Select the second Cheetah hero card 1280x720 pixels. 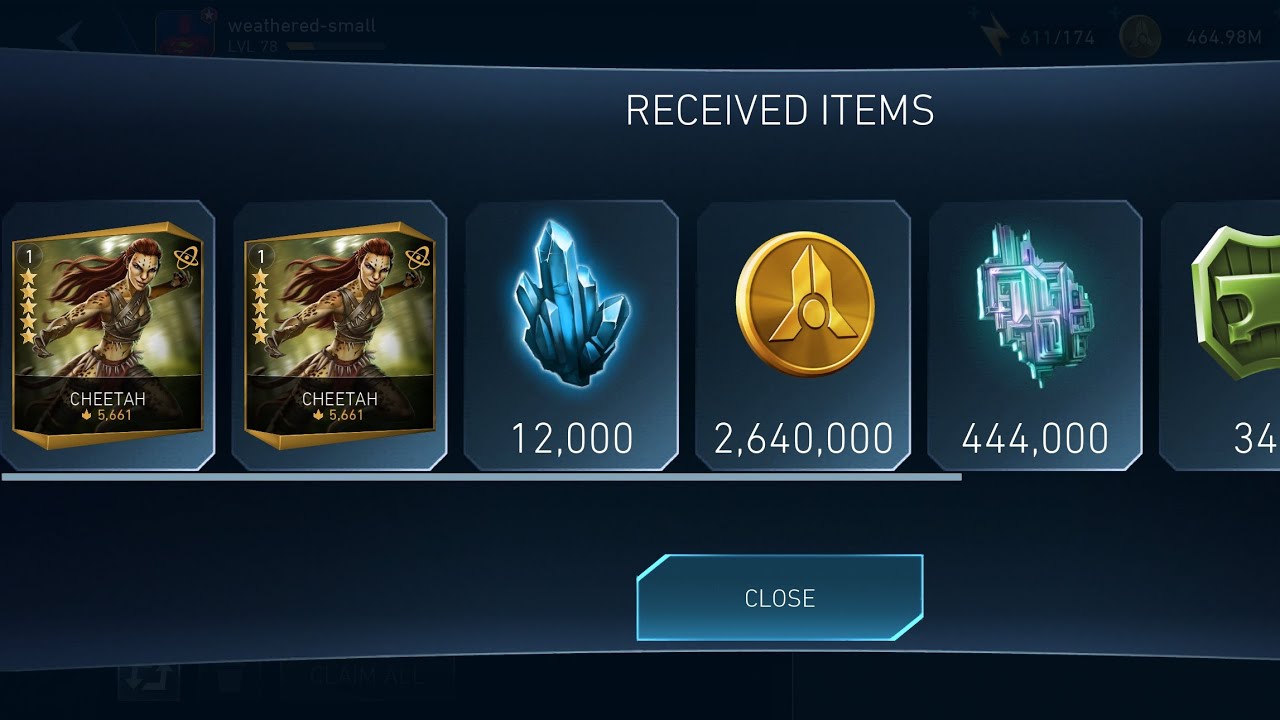point(339,336)
